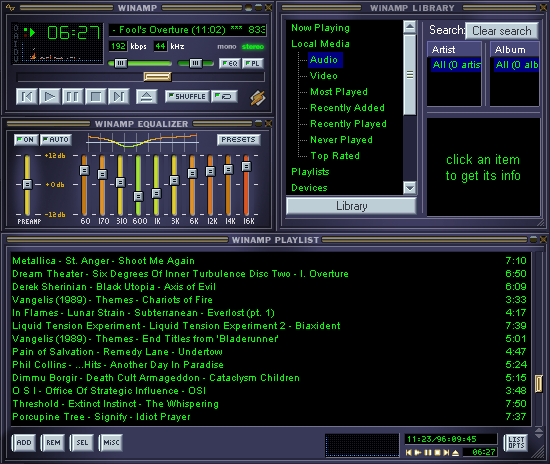Click mini Stop button in playlist footer
The width and height of the screenshot is (550, 464).
click(437, 453)
